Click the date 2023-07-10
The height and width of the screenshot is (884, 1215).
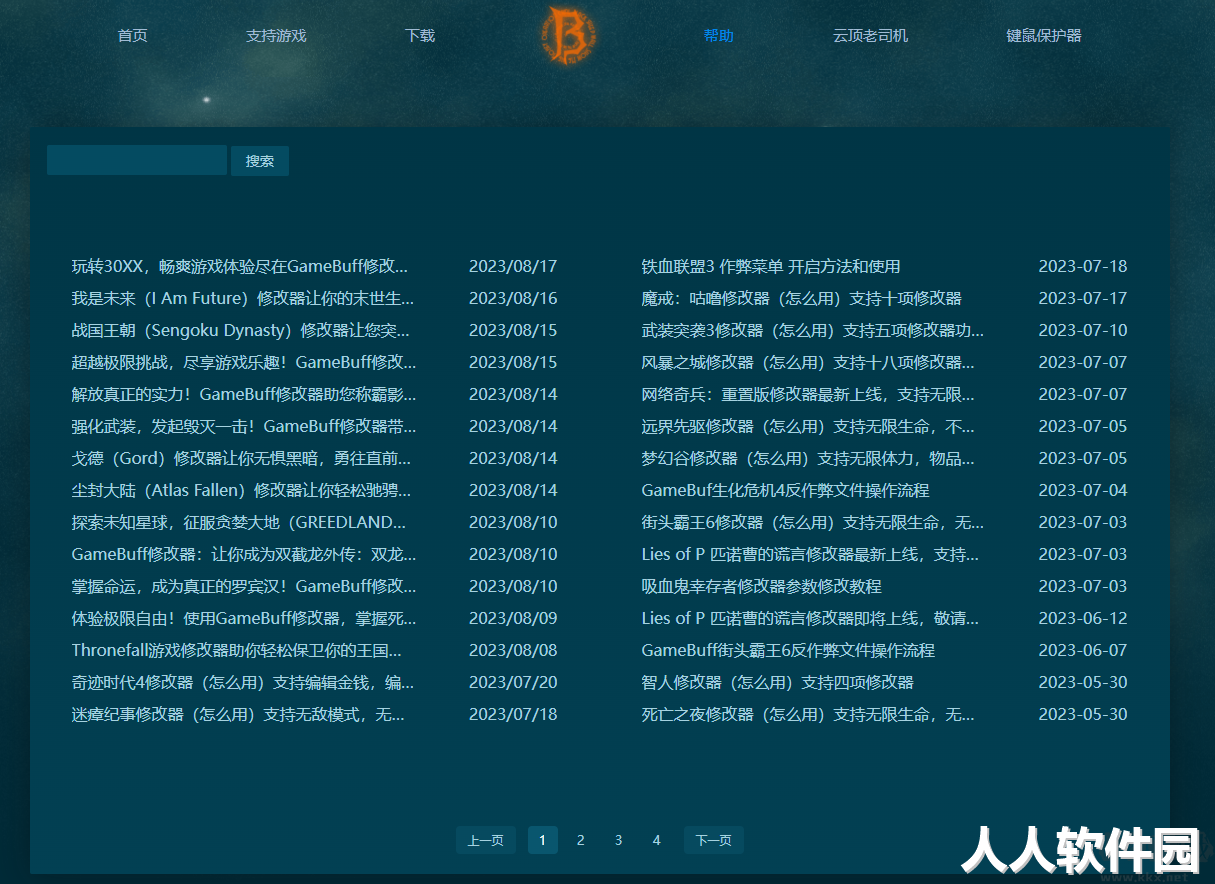point(1083,330)
